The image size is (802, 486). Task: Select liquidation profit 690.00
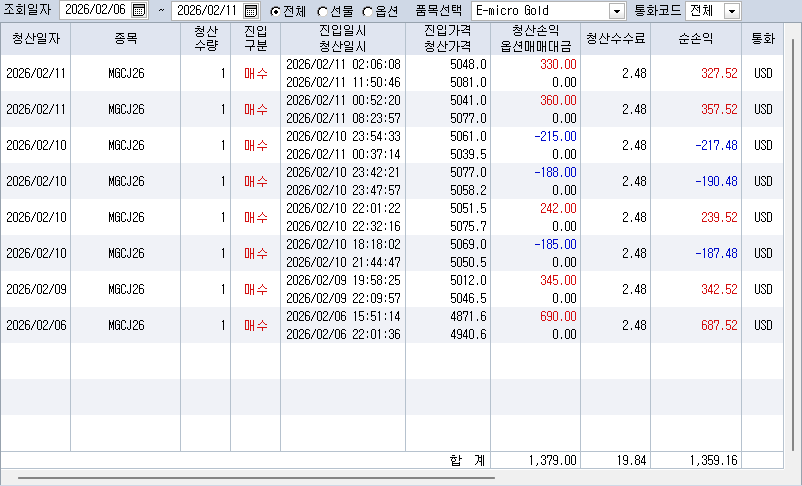558,316
